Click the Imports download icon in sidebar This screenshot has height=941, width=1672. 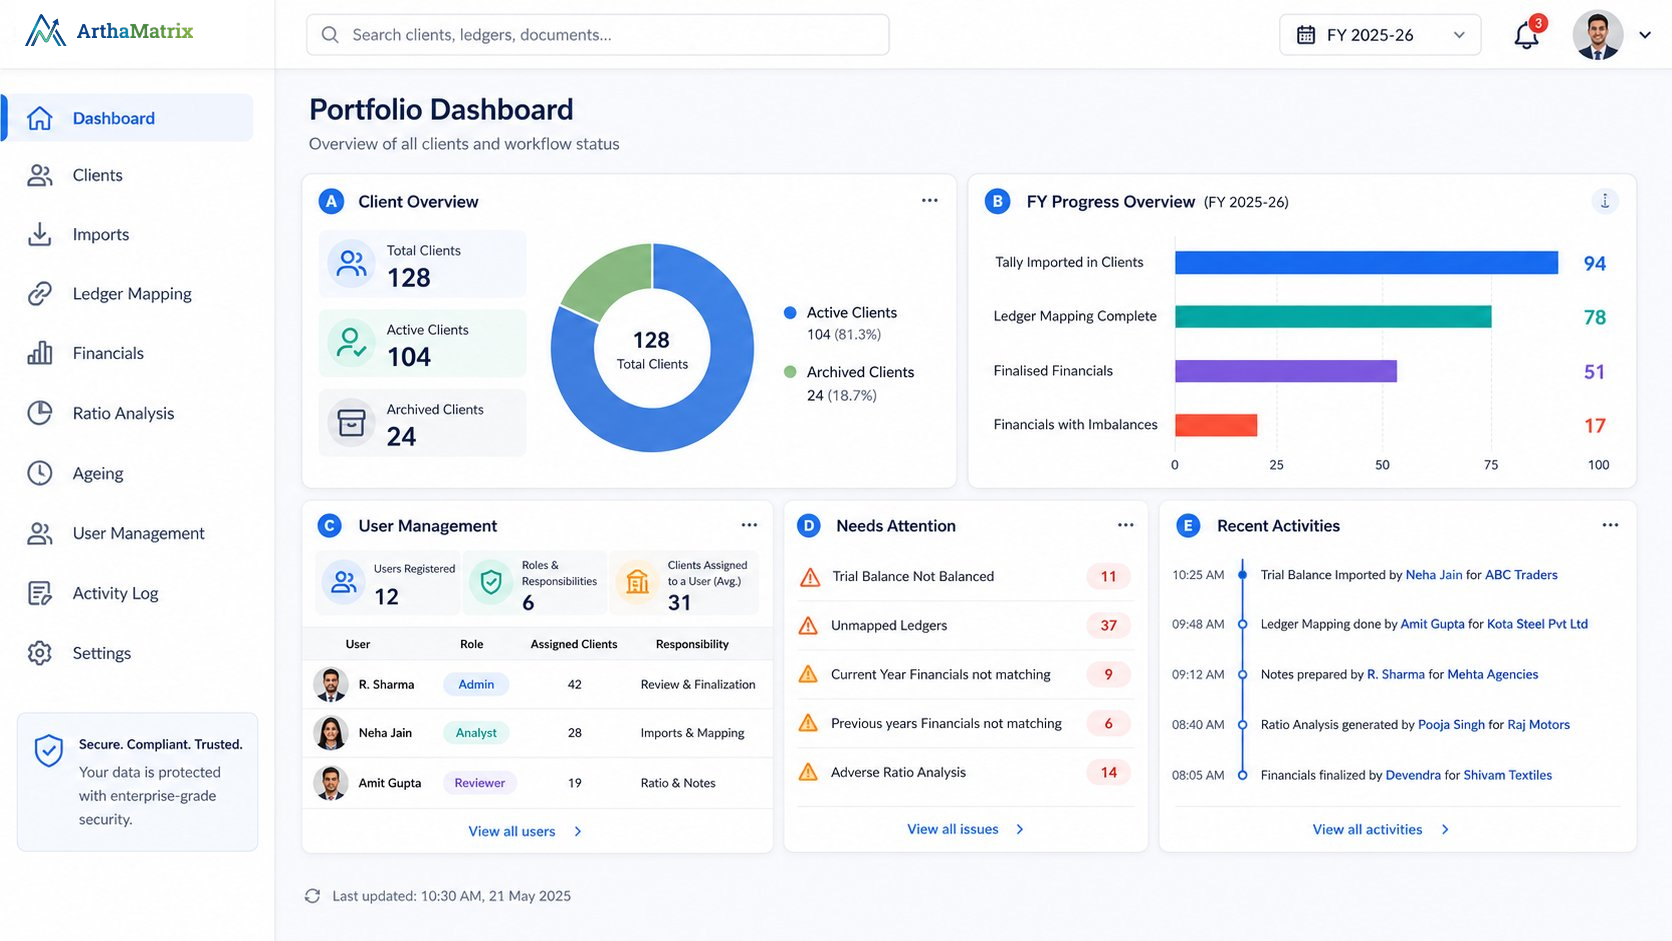click(x=40, y=234)
